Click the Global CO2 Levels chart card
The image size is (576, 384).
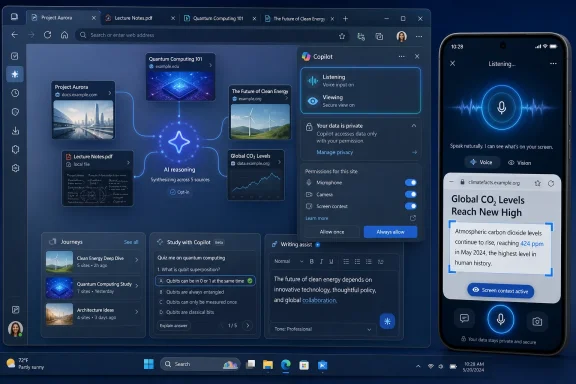256,175
